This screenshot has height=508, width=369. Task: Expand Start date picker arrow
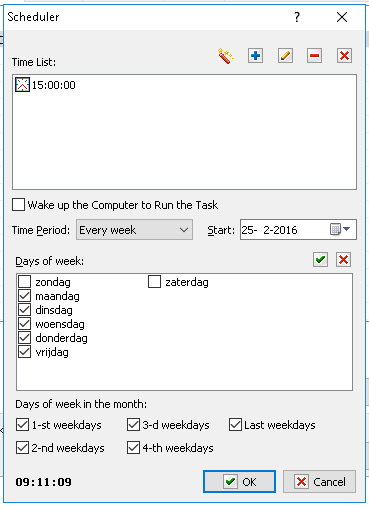pos(347,229)
